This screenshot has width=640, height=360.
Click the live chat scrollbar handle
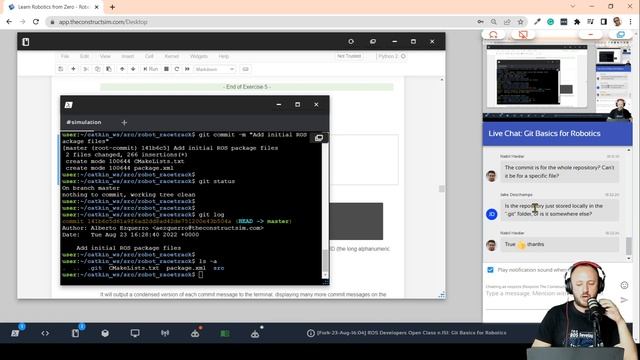point(628,245)
